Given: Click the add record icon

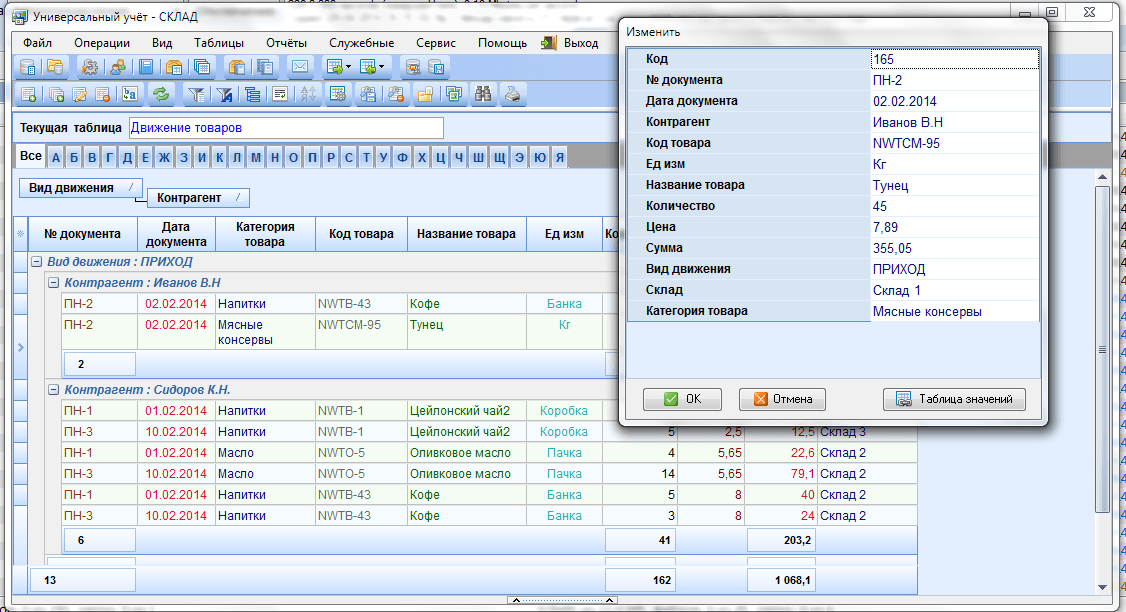Looking at the screenshot, I should (28, 95).
